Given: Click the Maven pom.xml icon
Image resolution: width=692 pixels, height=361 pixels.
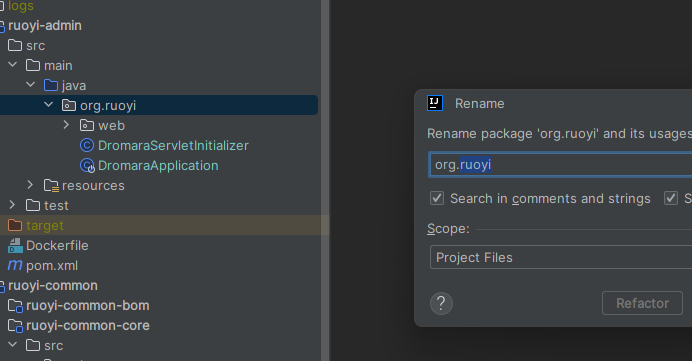Looking at the screenshot, I should click(15, 265).
